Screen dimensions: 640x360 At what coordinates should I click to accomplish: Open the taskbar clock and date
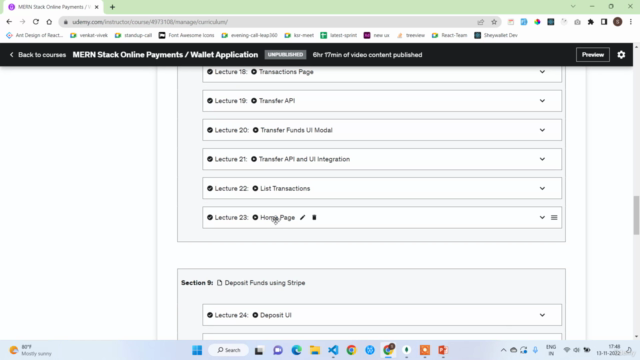[x=609, y=350]
